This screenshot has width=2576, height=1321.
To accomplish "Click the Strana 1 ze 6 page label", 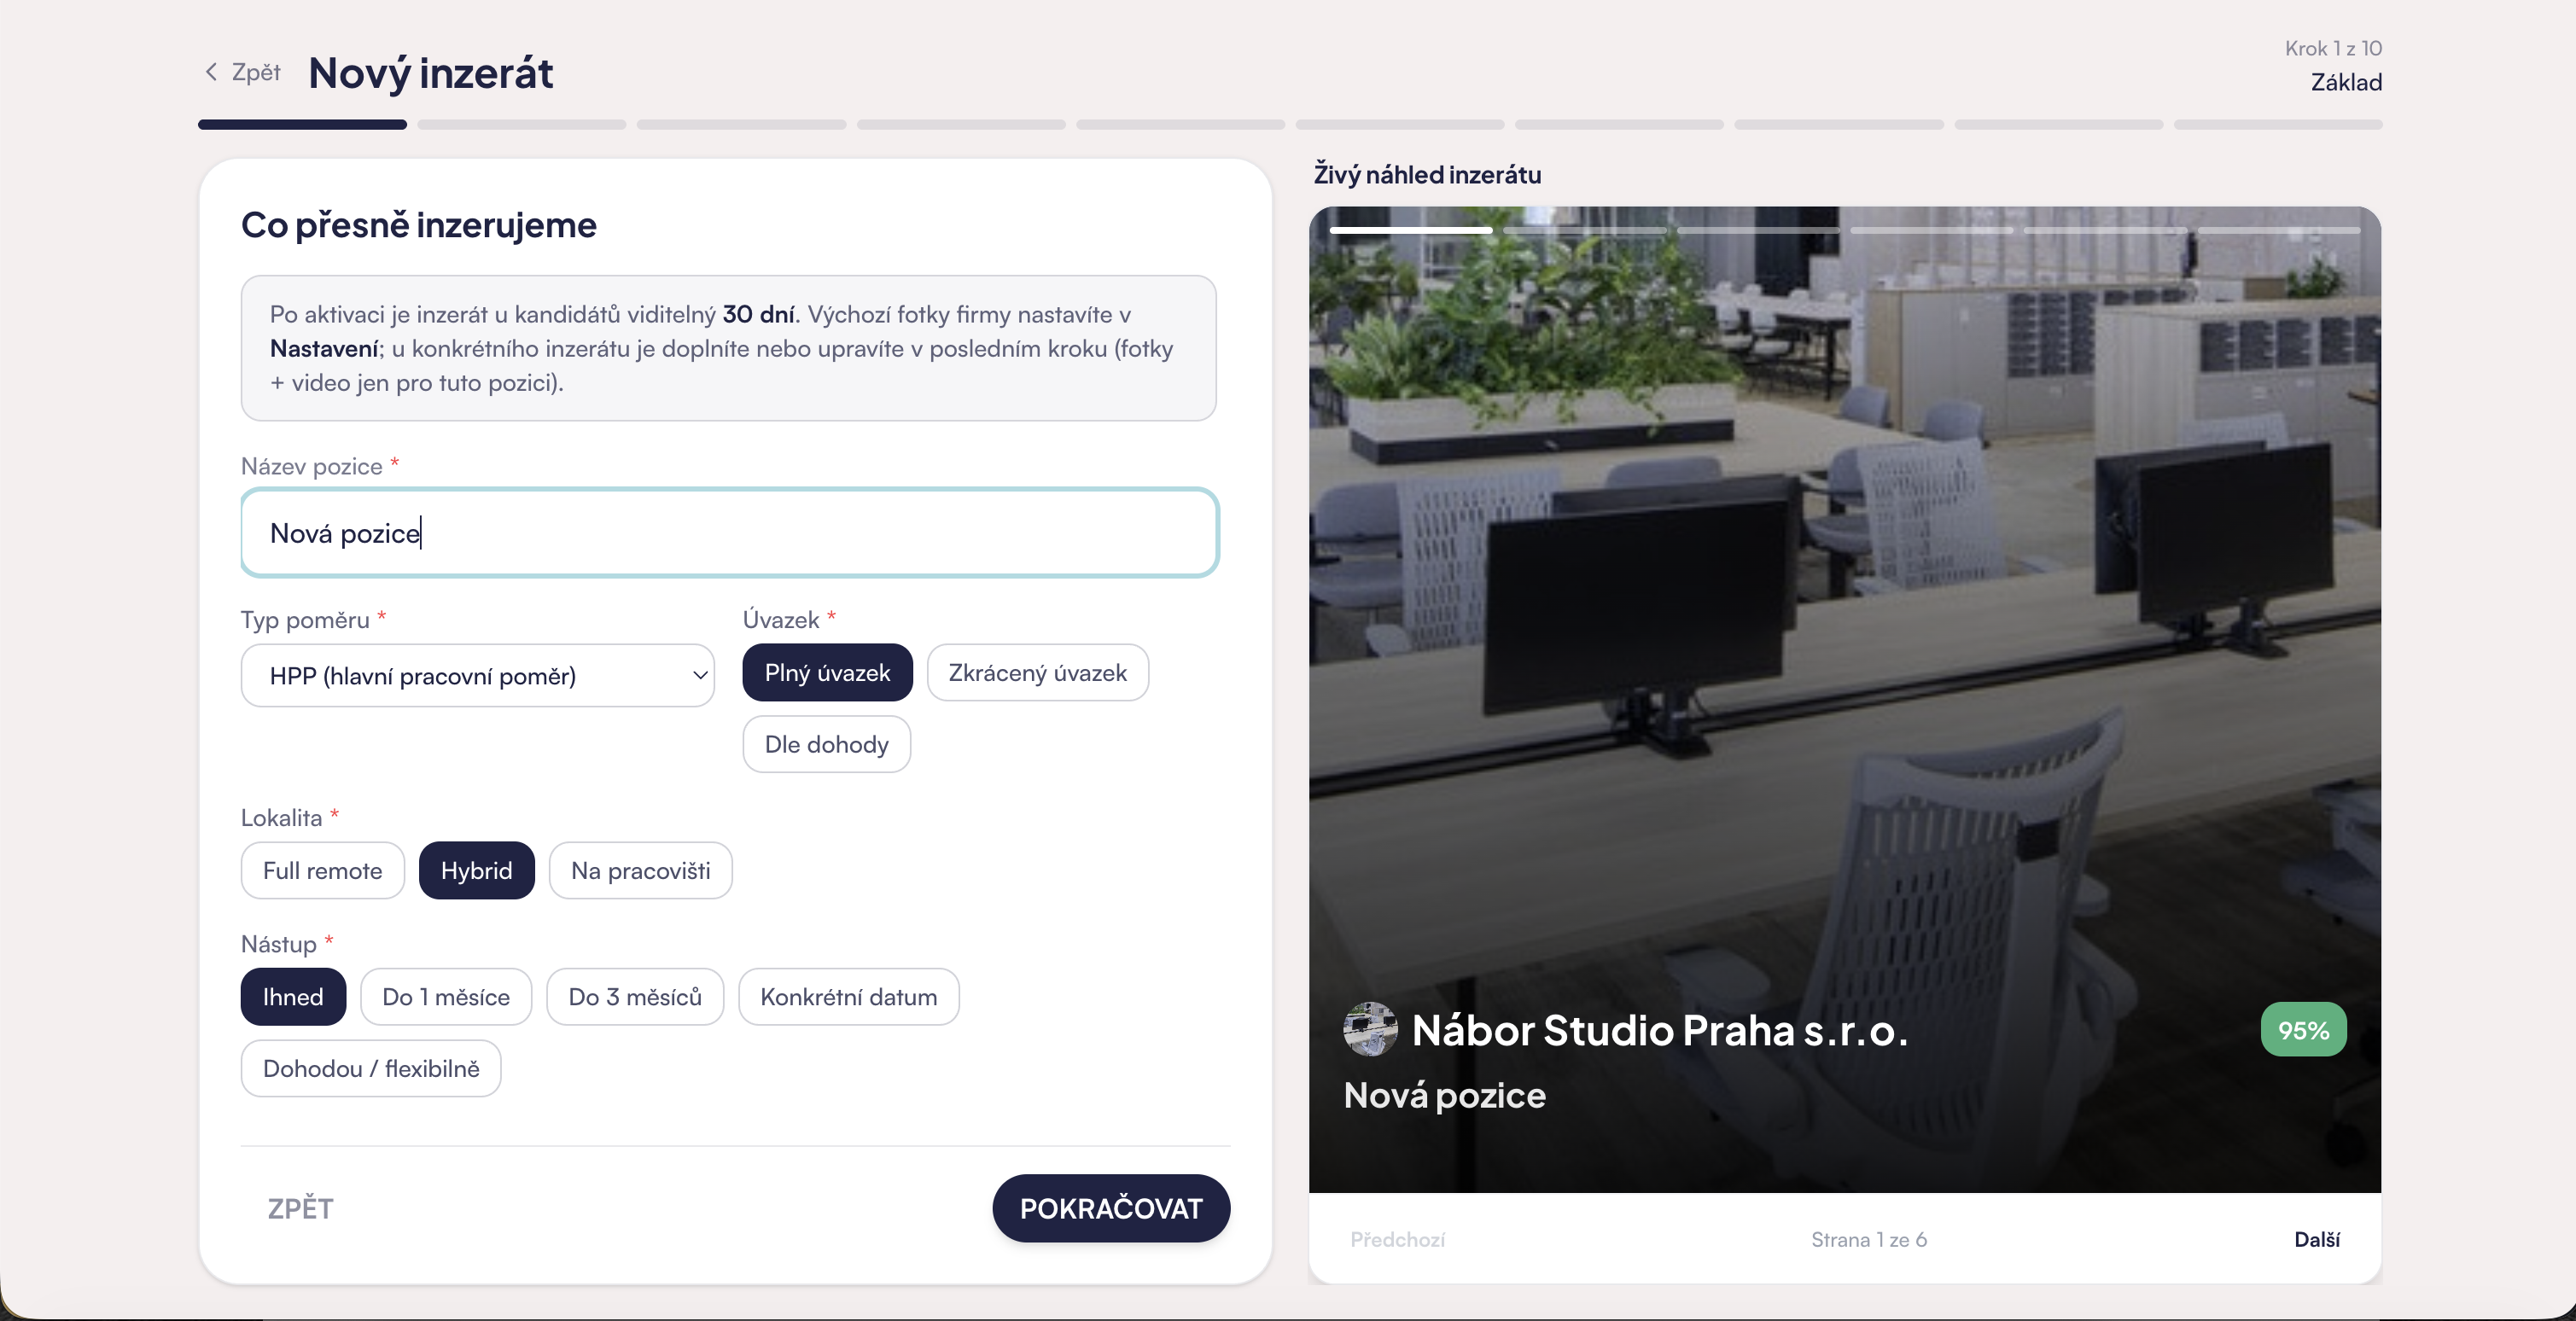I will pos(1869,1240).
